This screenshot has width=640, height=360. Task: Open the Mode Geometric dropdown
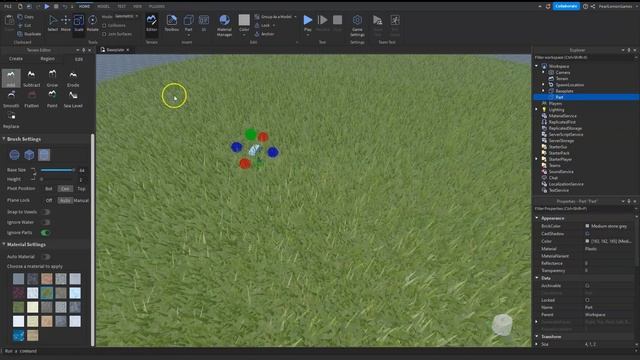(x=126, y=16)
